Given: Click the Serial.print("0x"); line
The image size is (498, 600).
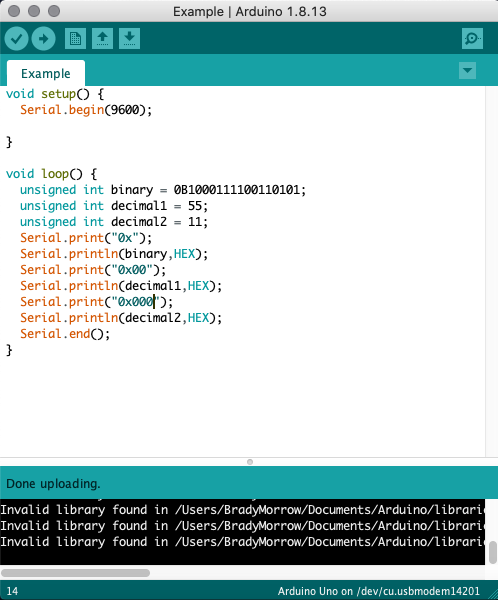Looking at the screenshot, I should [86, 238].
